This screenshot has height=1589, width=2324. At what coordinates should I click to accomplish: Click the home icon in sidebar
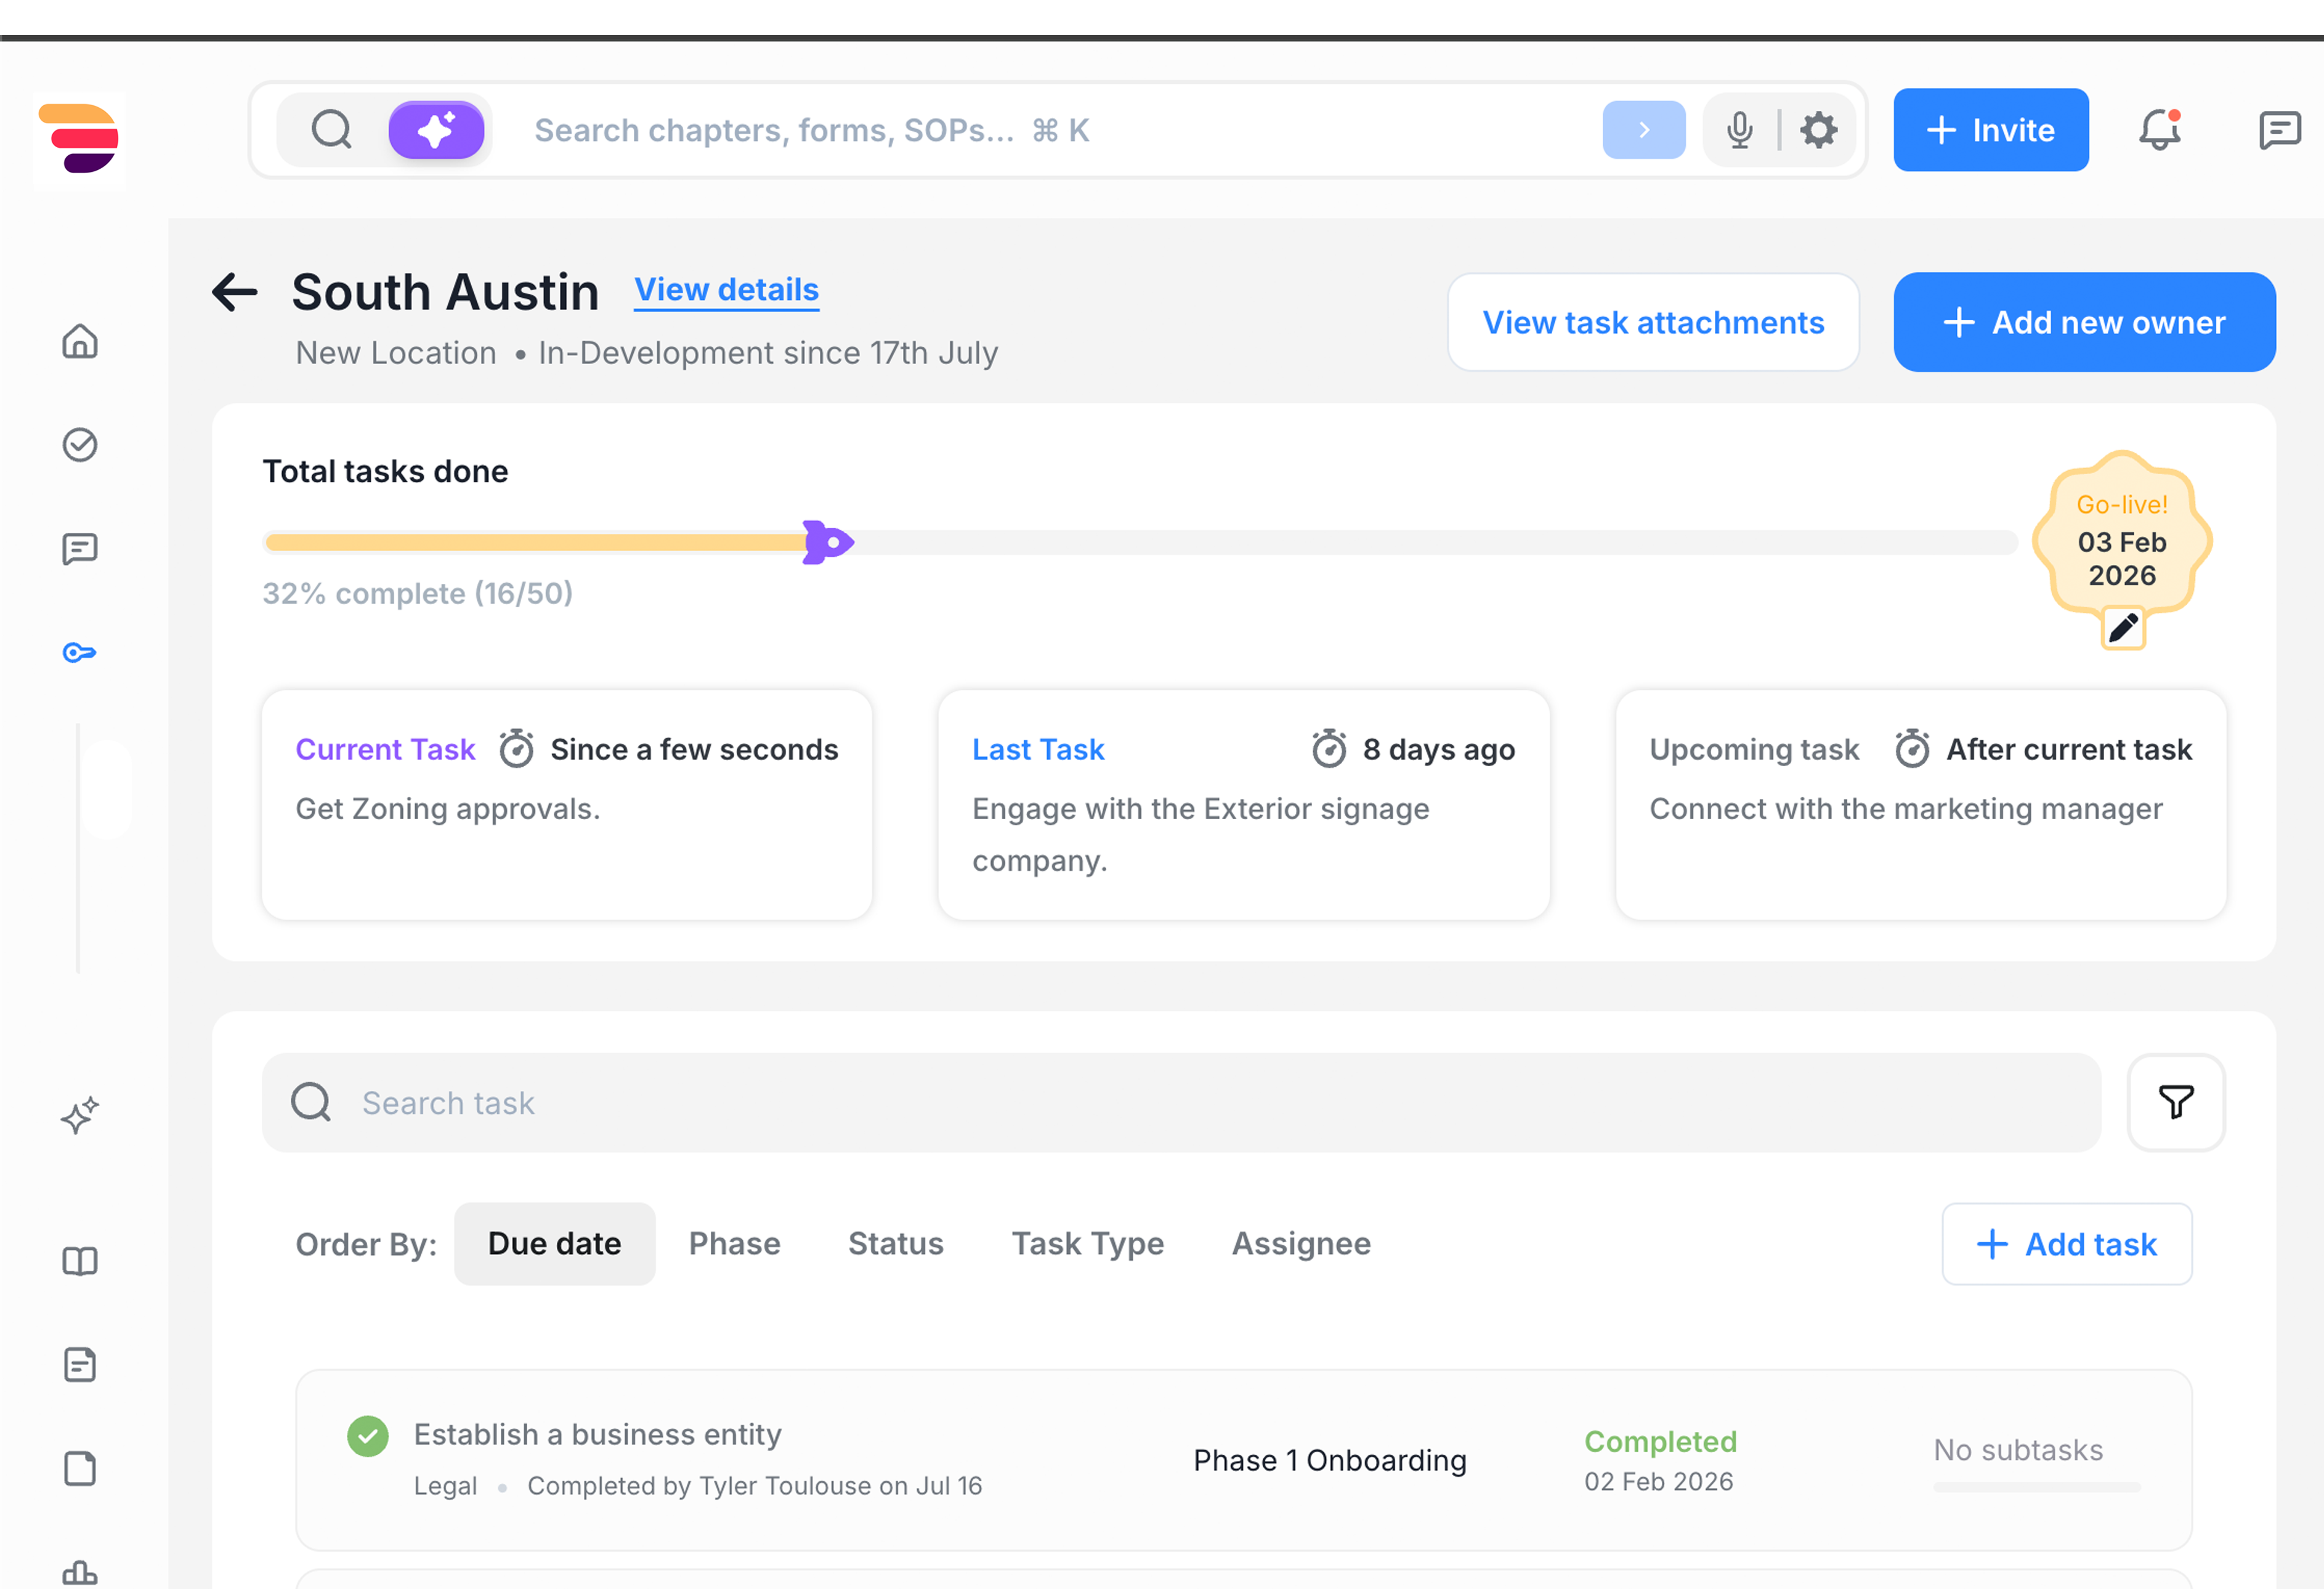[80, 341]
